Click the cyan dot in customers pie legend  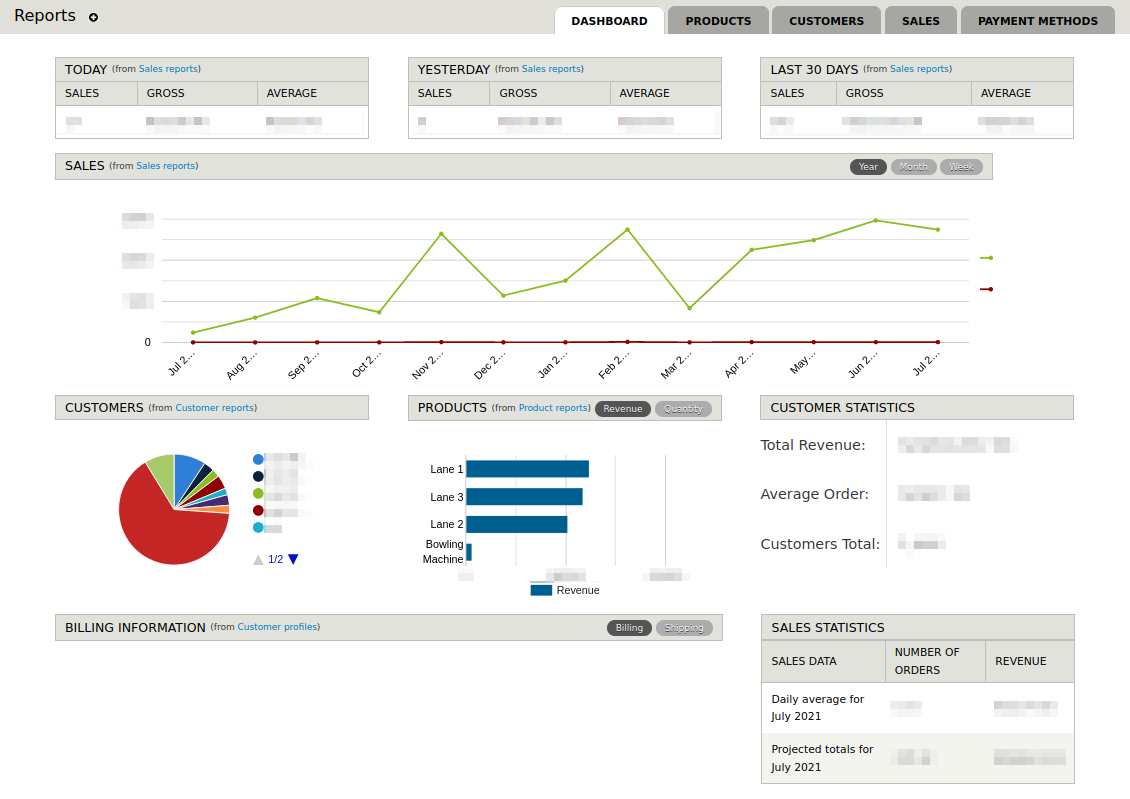pos(258,527)
